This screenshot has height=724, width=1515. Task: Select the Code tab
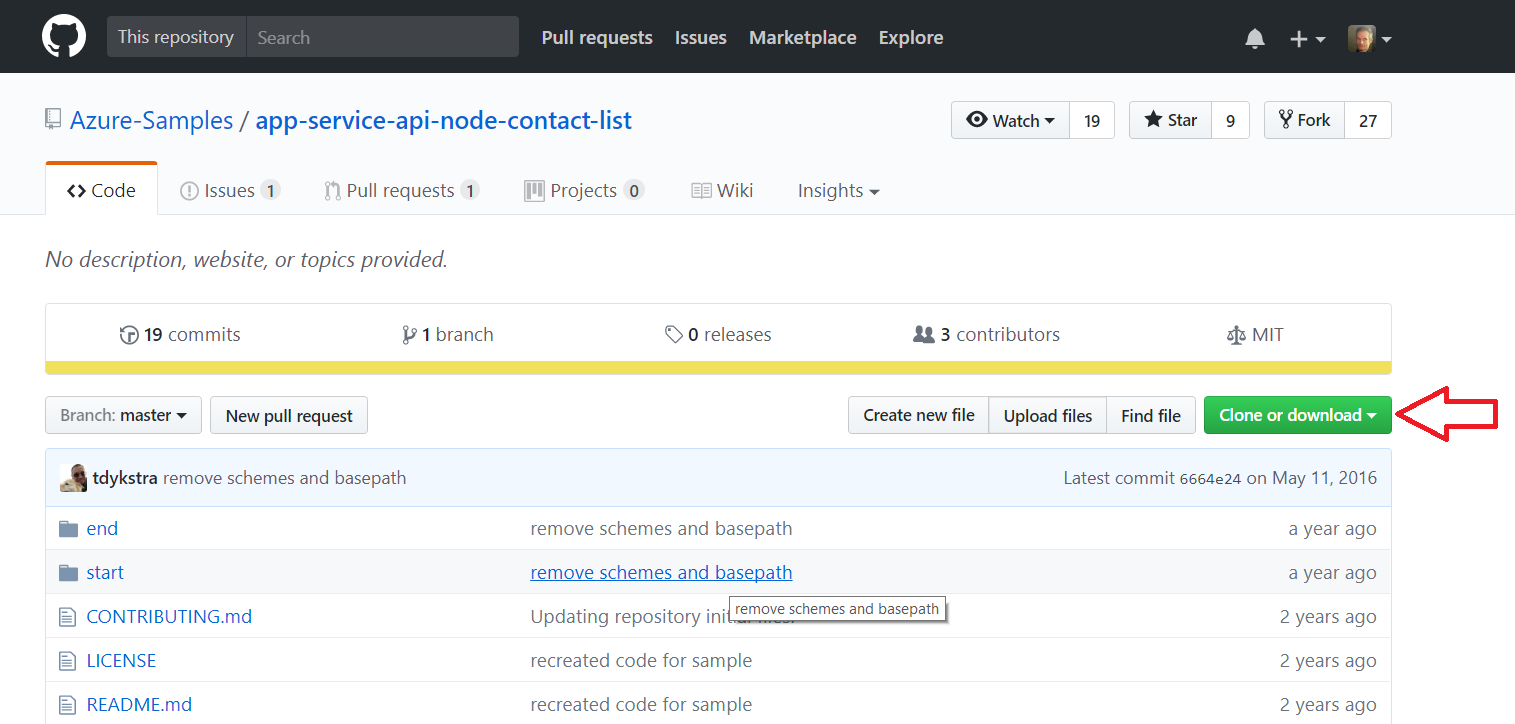coord(101,190)
